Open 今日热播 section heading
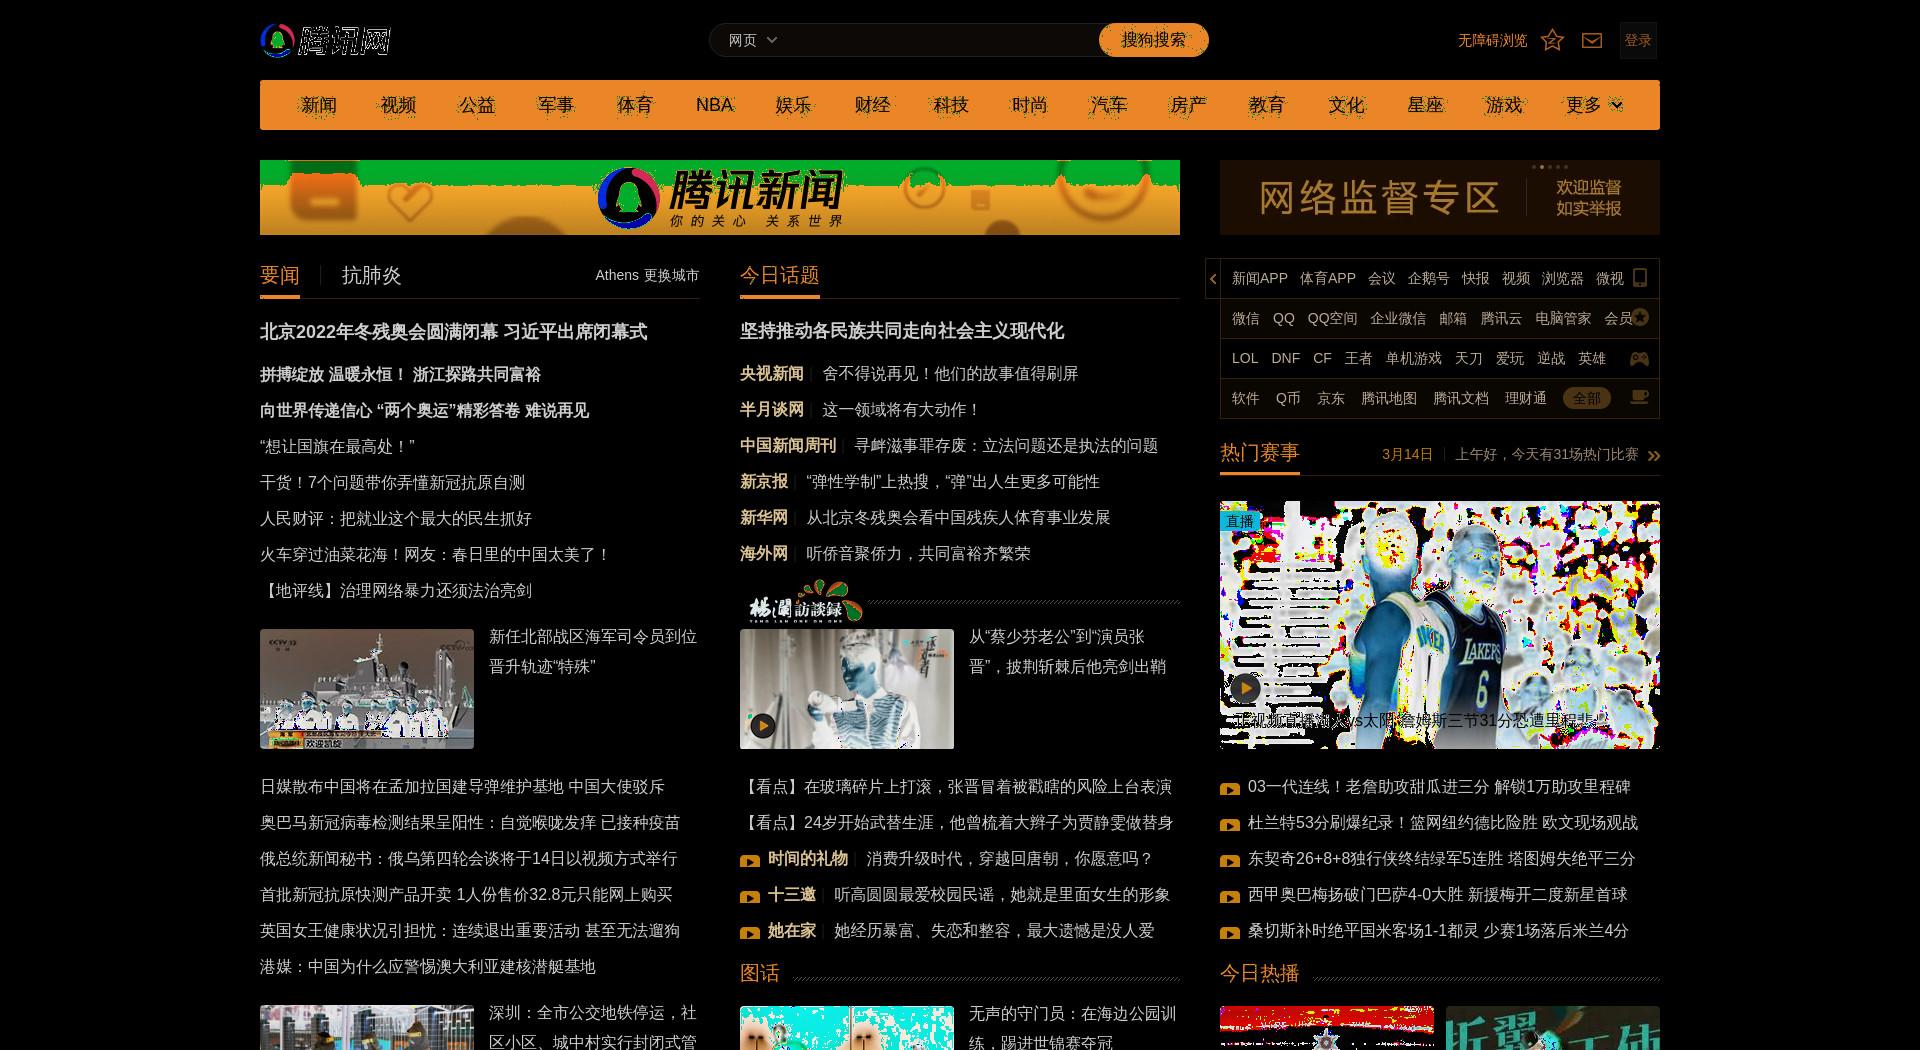1920x1050 pixels. pos(1260,973)
